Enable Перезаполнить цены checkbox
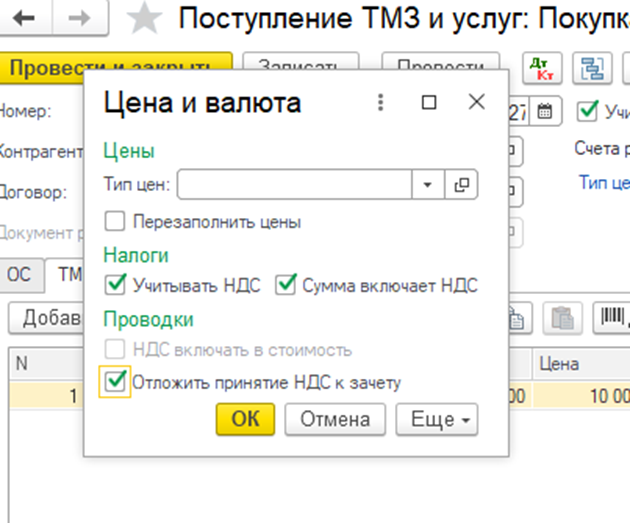Screen dimensions: 630x523 click(x=114, y=221)
